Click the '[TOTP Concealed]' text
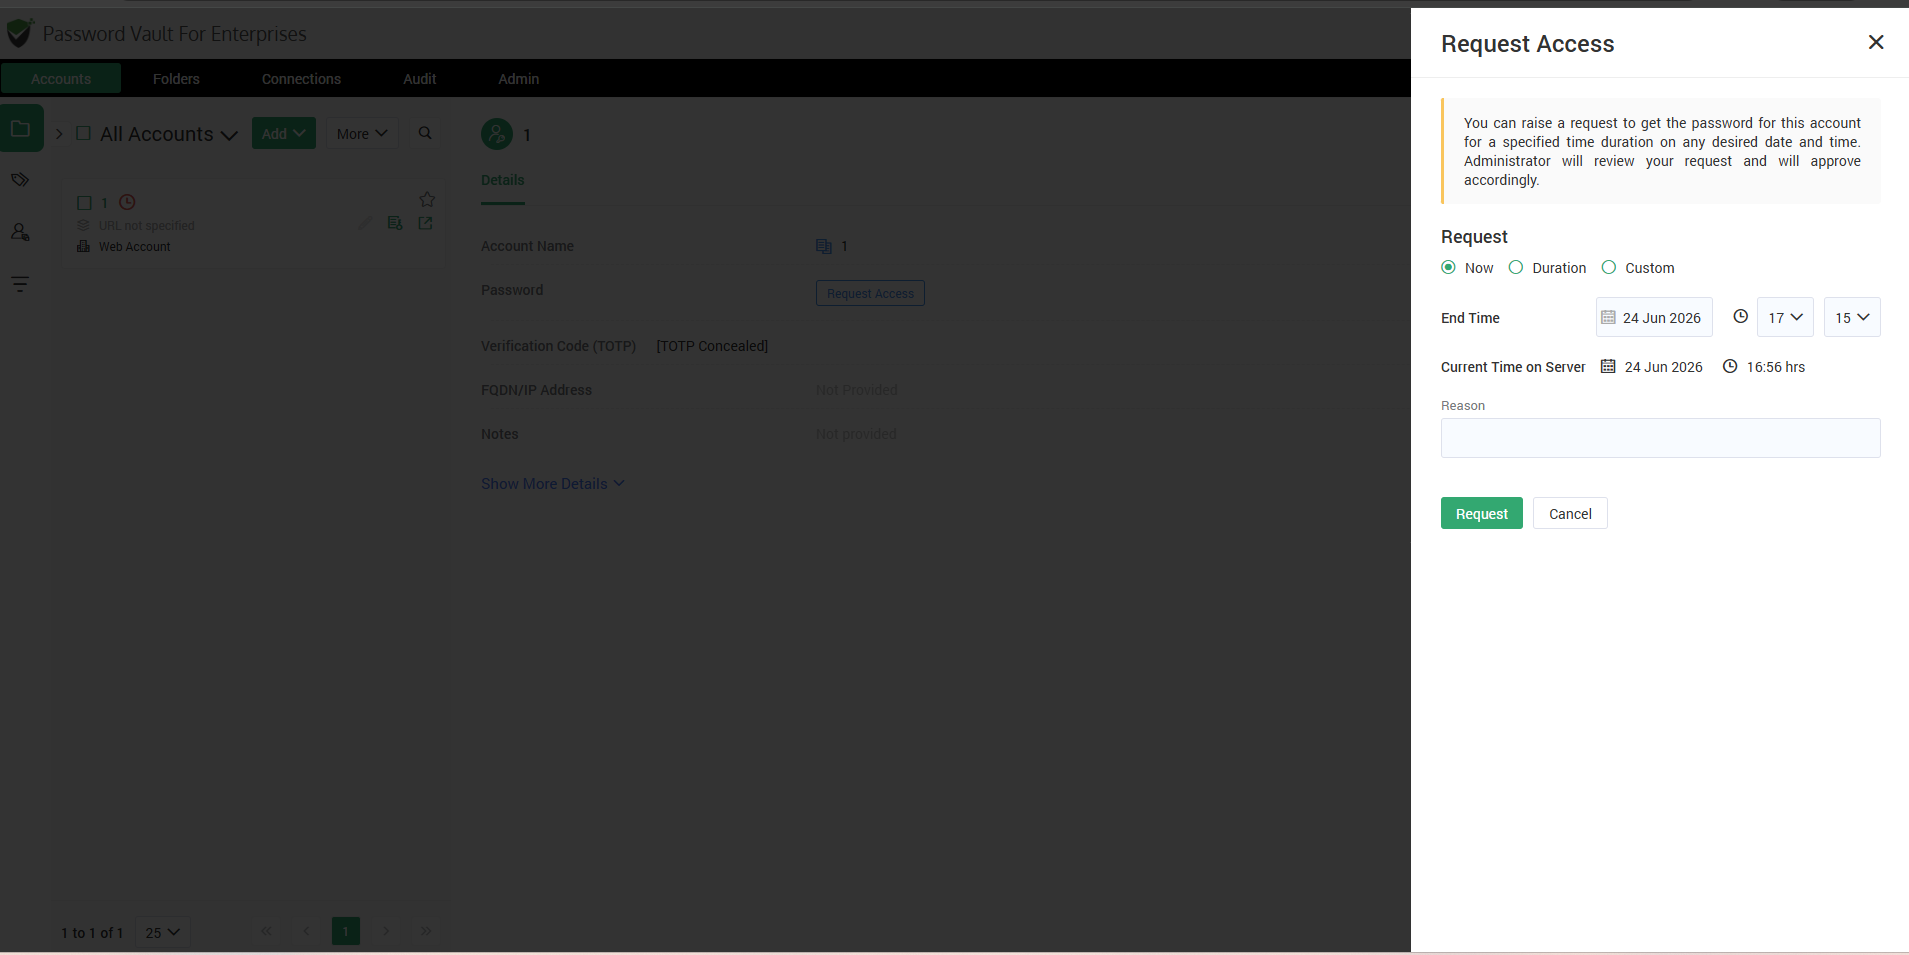The image size is (1909, 955). point(712,346)
